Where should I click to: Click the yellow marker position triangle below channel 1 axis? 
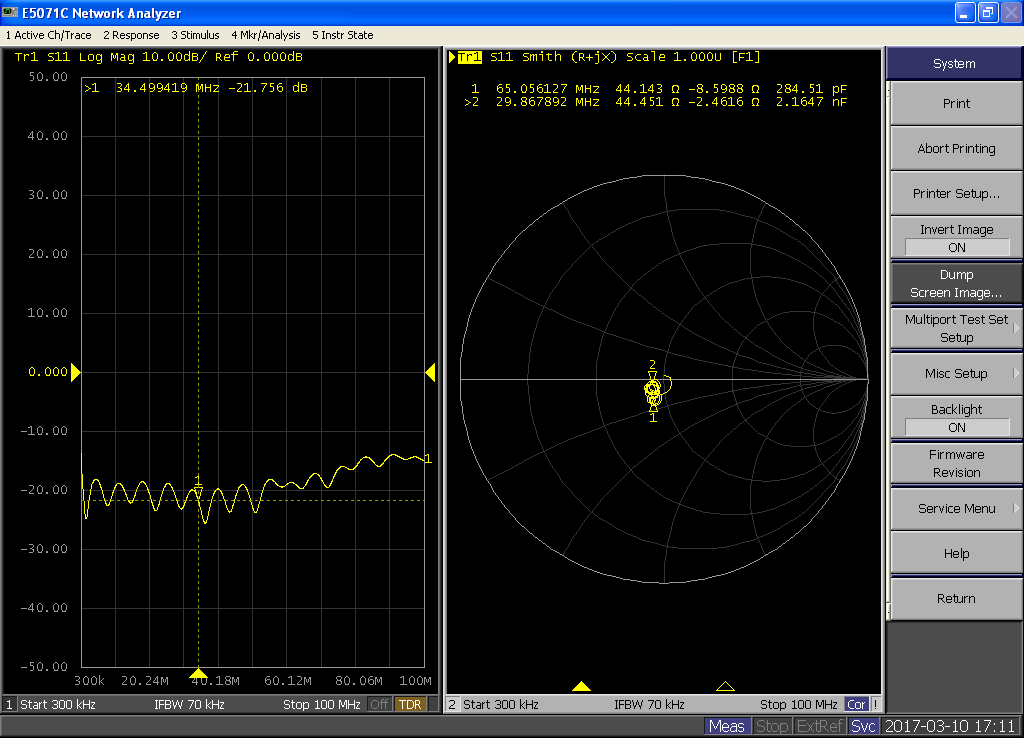pyautogui.click(x=199, y=673)
